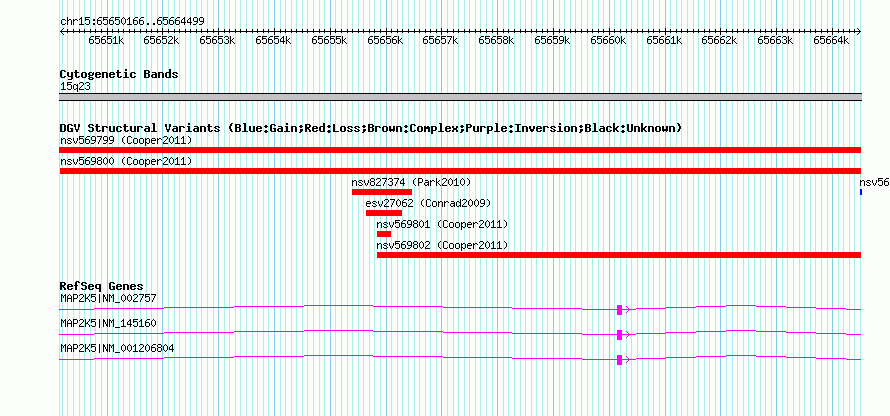Click the 65657k ruler tick label
Viewport: 890px width, 416px height.
pyautogui.click(x=441, y=40)
